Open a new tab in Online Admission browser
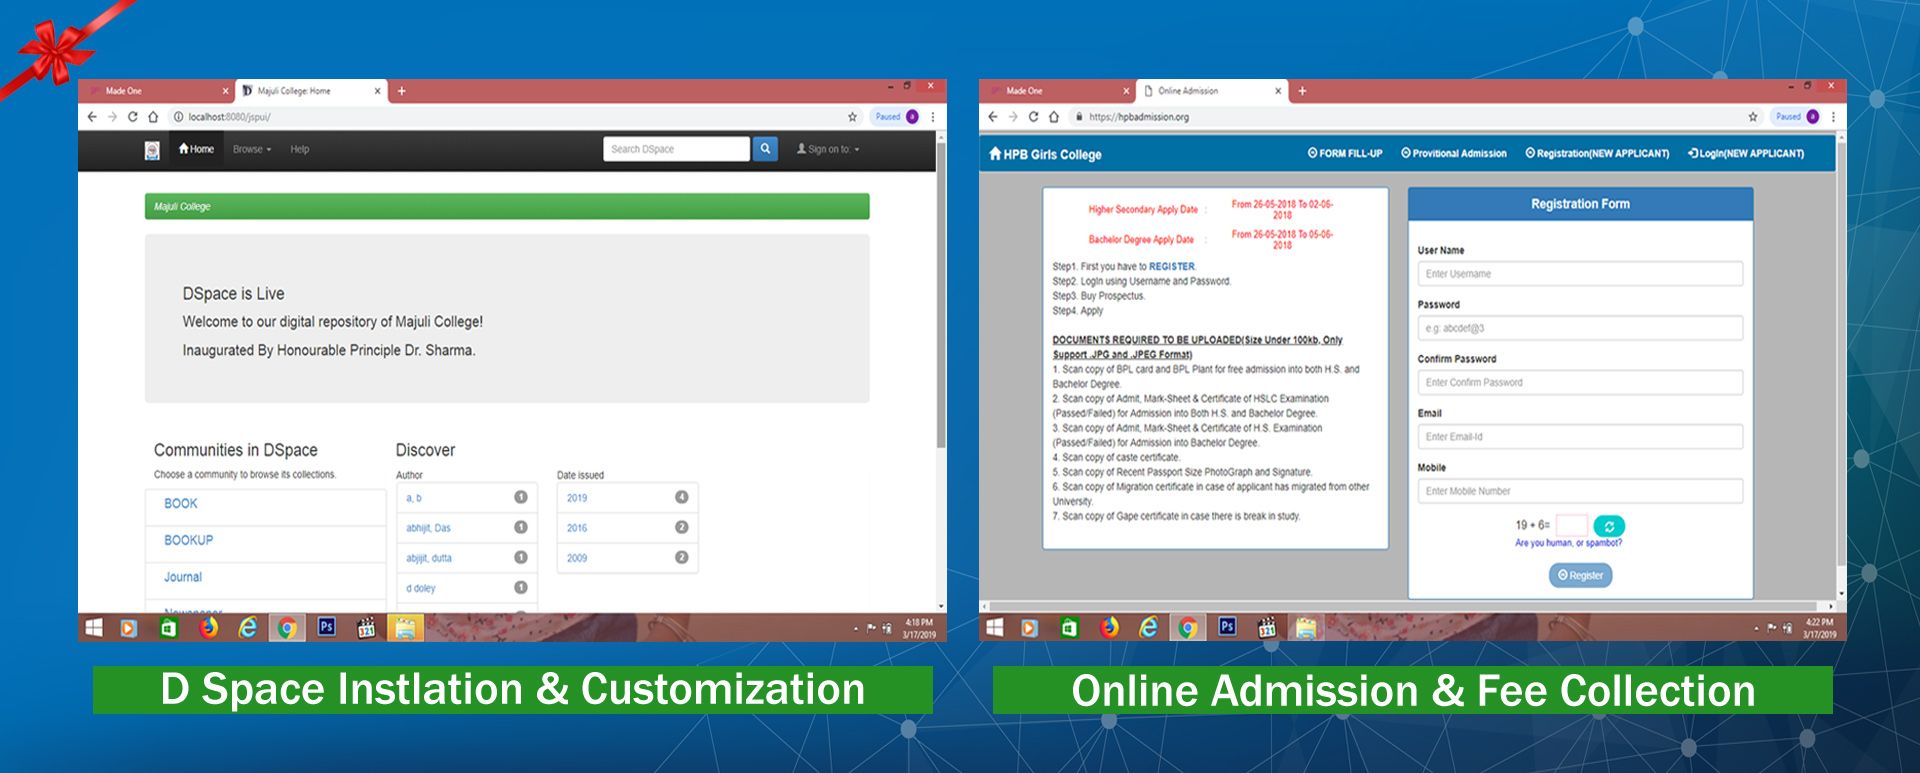The image size is (1920, 773). tap(1302, 91)
